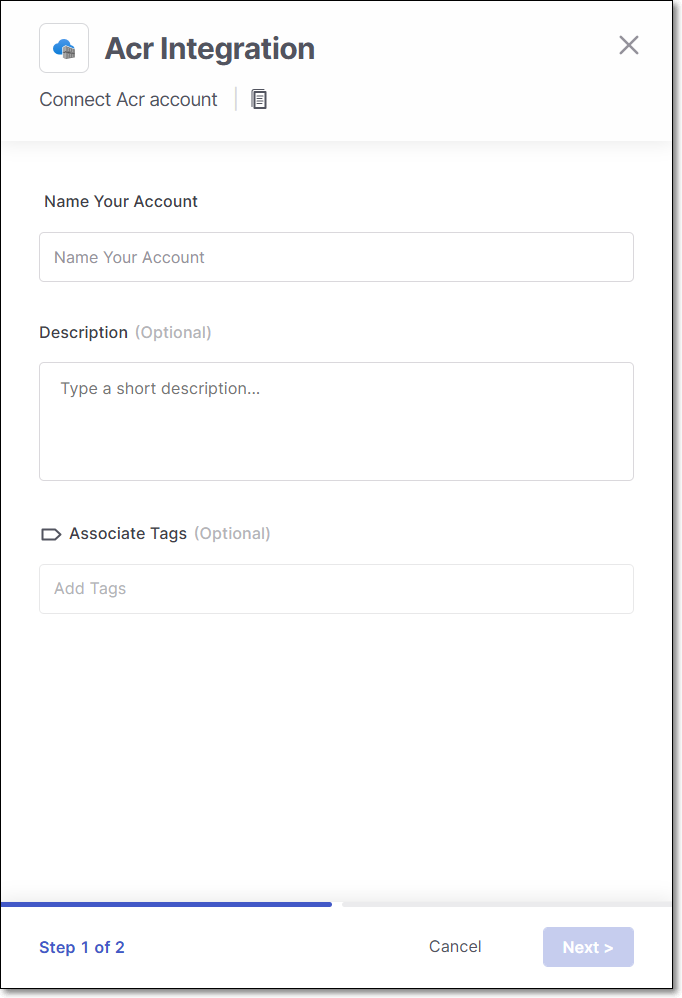Click the Associate Tags label
The width and height of the screenshot is (682, 998).
coord(128,533)
